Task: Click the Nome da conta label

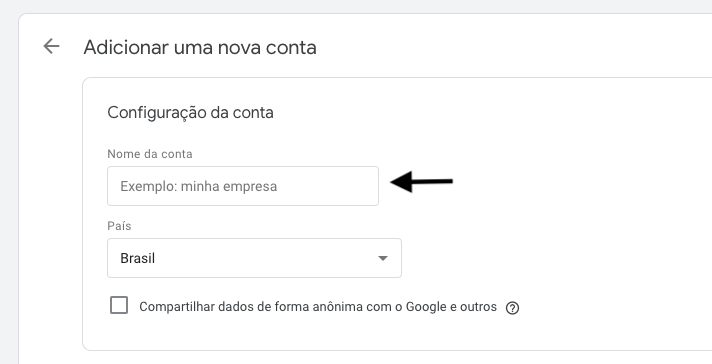Action: [150, 154]
